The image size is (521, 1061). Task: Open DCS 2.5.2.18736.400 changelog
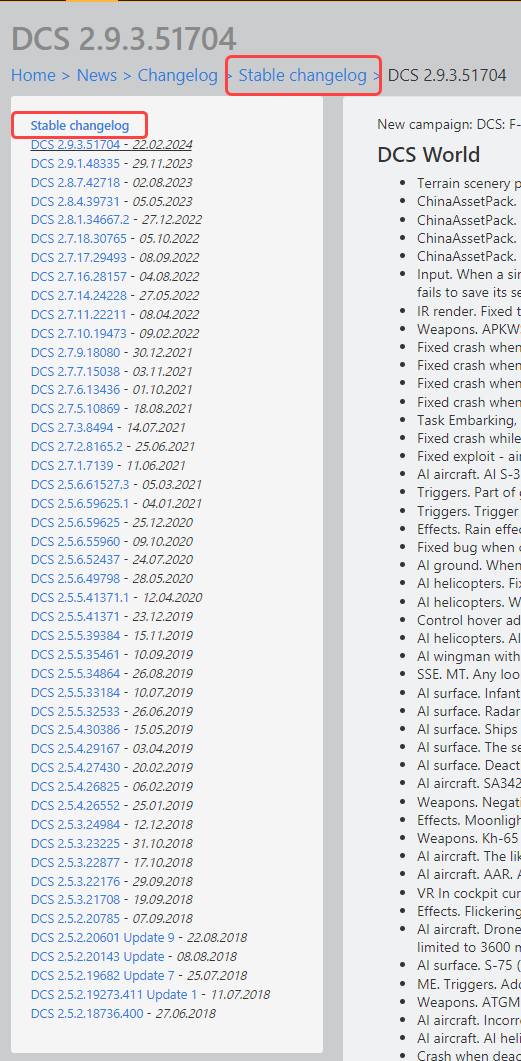pyautogui.click(x=87, y=1014)
